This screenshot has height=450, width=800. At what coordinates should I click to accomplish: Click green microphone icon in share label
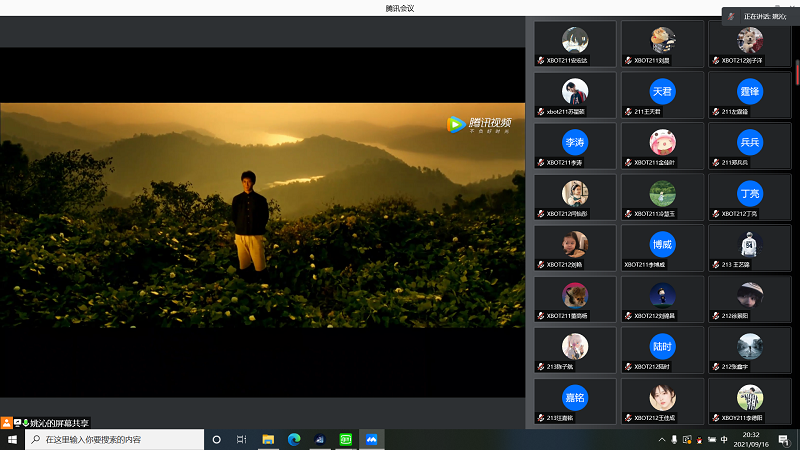(x=26, y=423)
